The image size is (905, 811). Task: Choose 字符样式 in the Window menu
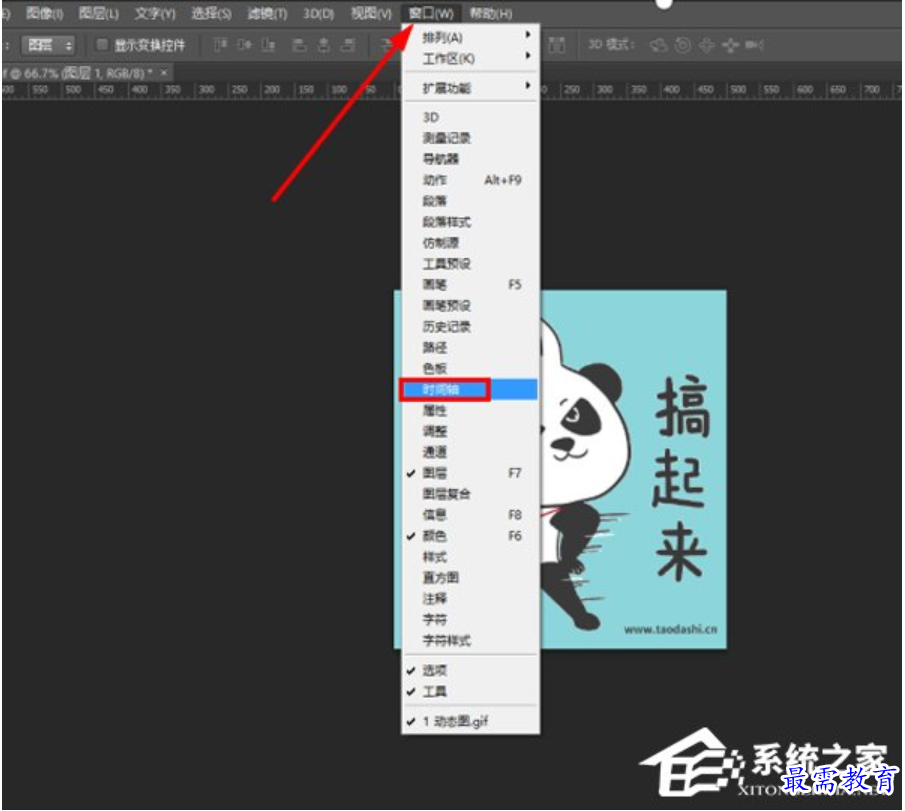470,641
